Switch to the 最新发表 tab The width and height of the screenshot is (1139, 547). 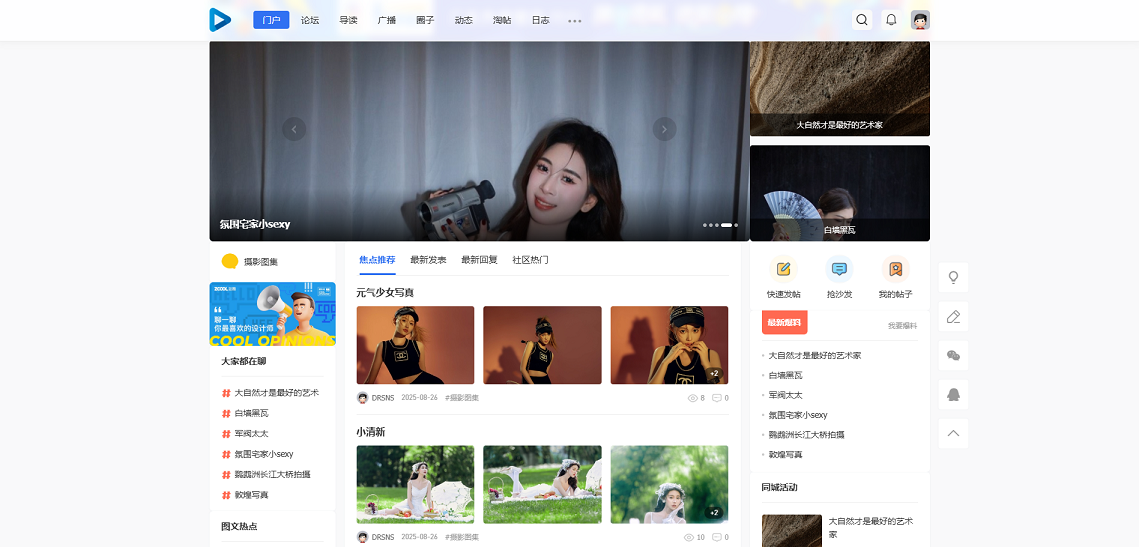(x=428, y=260)
